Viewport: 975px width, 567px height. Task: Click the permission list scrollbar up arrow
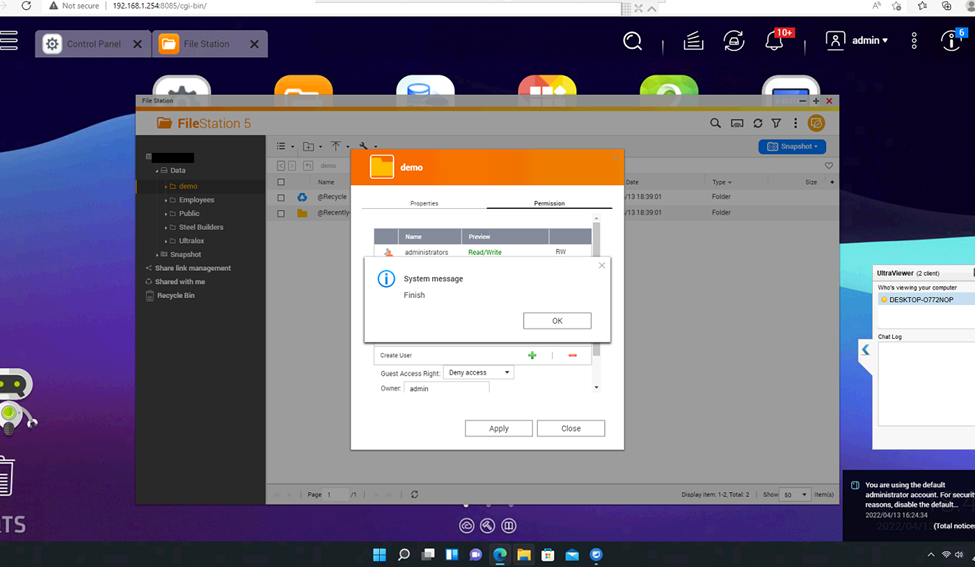pyautogui.click(x=596, y=218)
